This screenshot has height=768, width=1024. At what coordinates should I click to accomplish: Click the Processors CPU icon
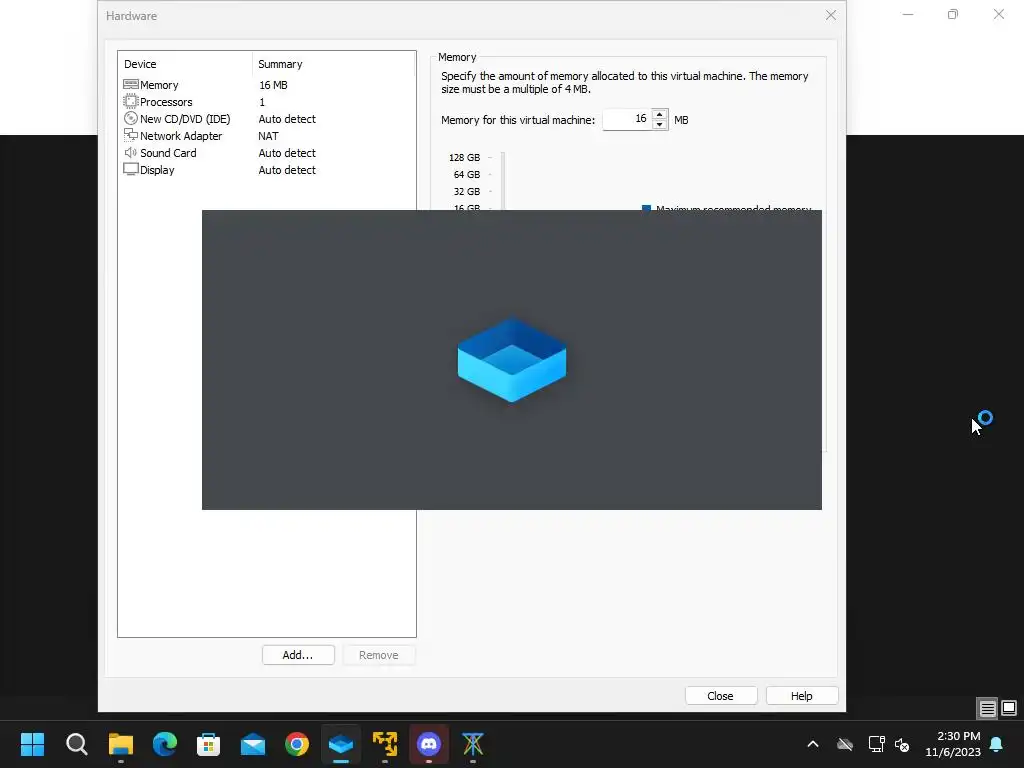(131, 101)
